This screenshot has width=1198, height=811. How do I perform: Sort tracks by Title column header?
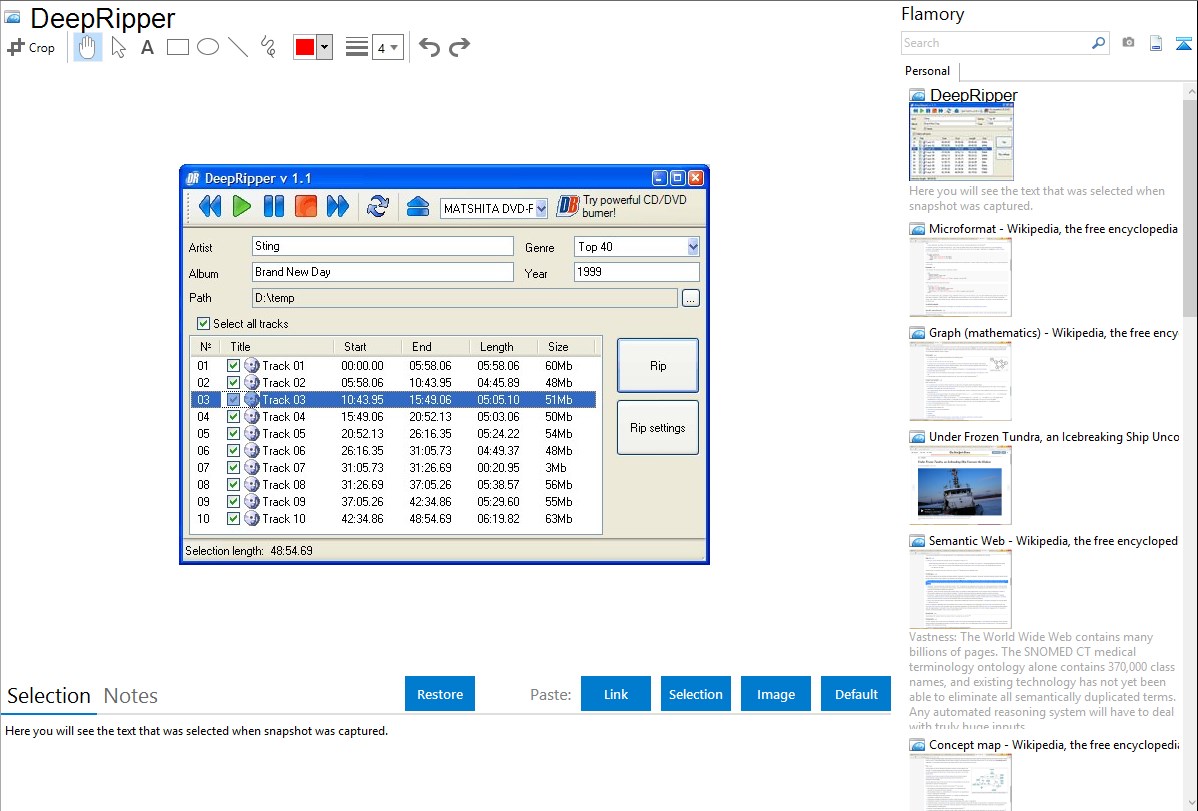(x=278, y=346)
